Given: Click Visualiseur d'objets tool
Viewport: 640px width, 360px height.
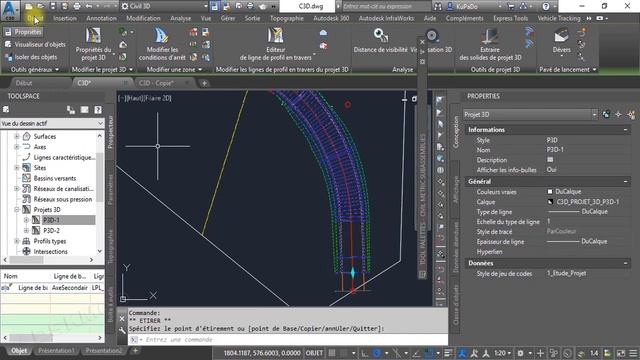Looking at the screenshot, I should [35, 44].
